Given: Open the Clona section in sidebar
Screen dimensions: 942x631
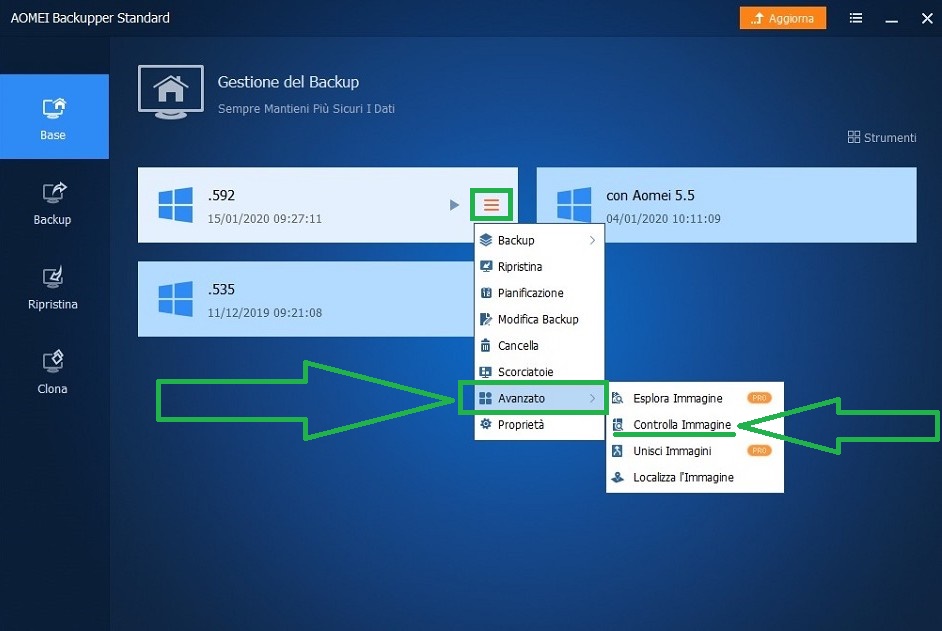Looking at the screenshot, I should [x=53, y=373].
